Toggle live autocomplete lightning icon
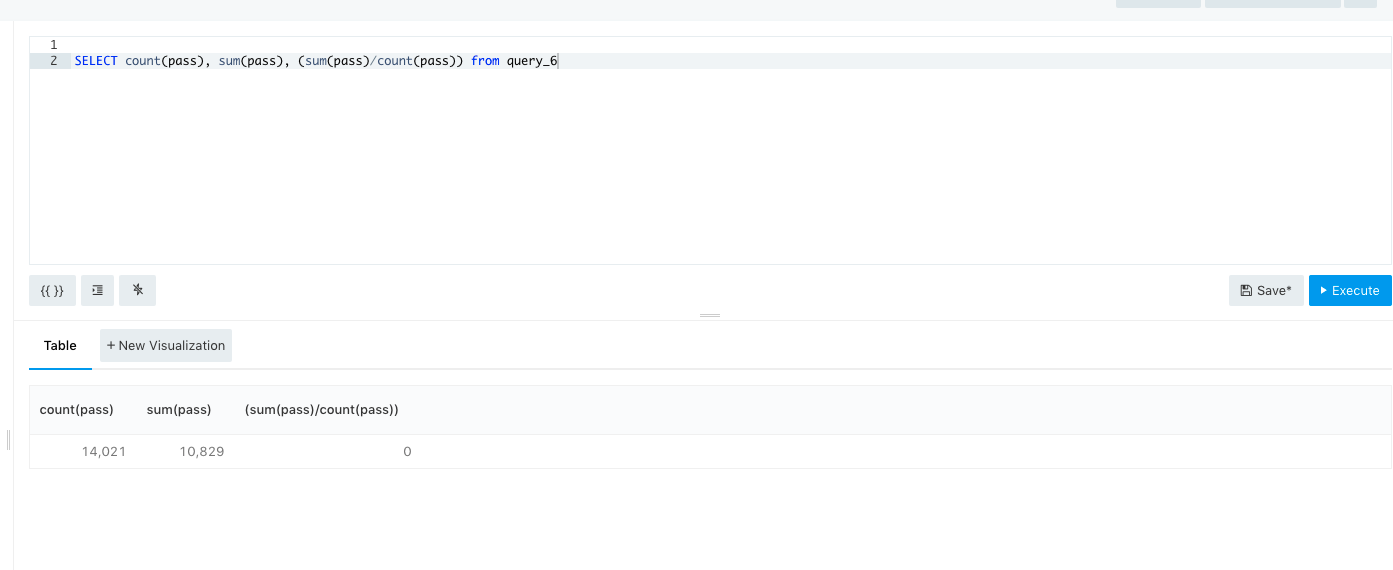Viewport: 1393px width, 570px height. [x=137, y=290]
